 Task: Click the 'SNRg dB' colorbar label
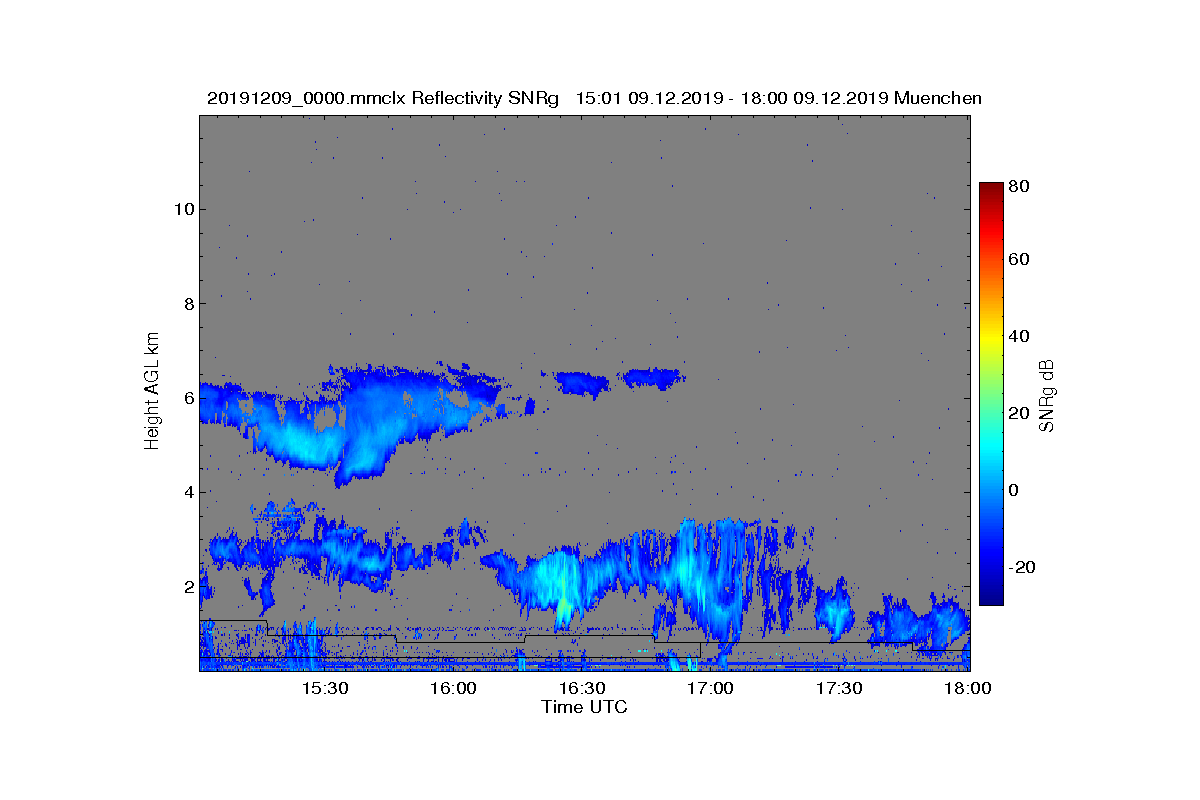1047,396
